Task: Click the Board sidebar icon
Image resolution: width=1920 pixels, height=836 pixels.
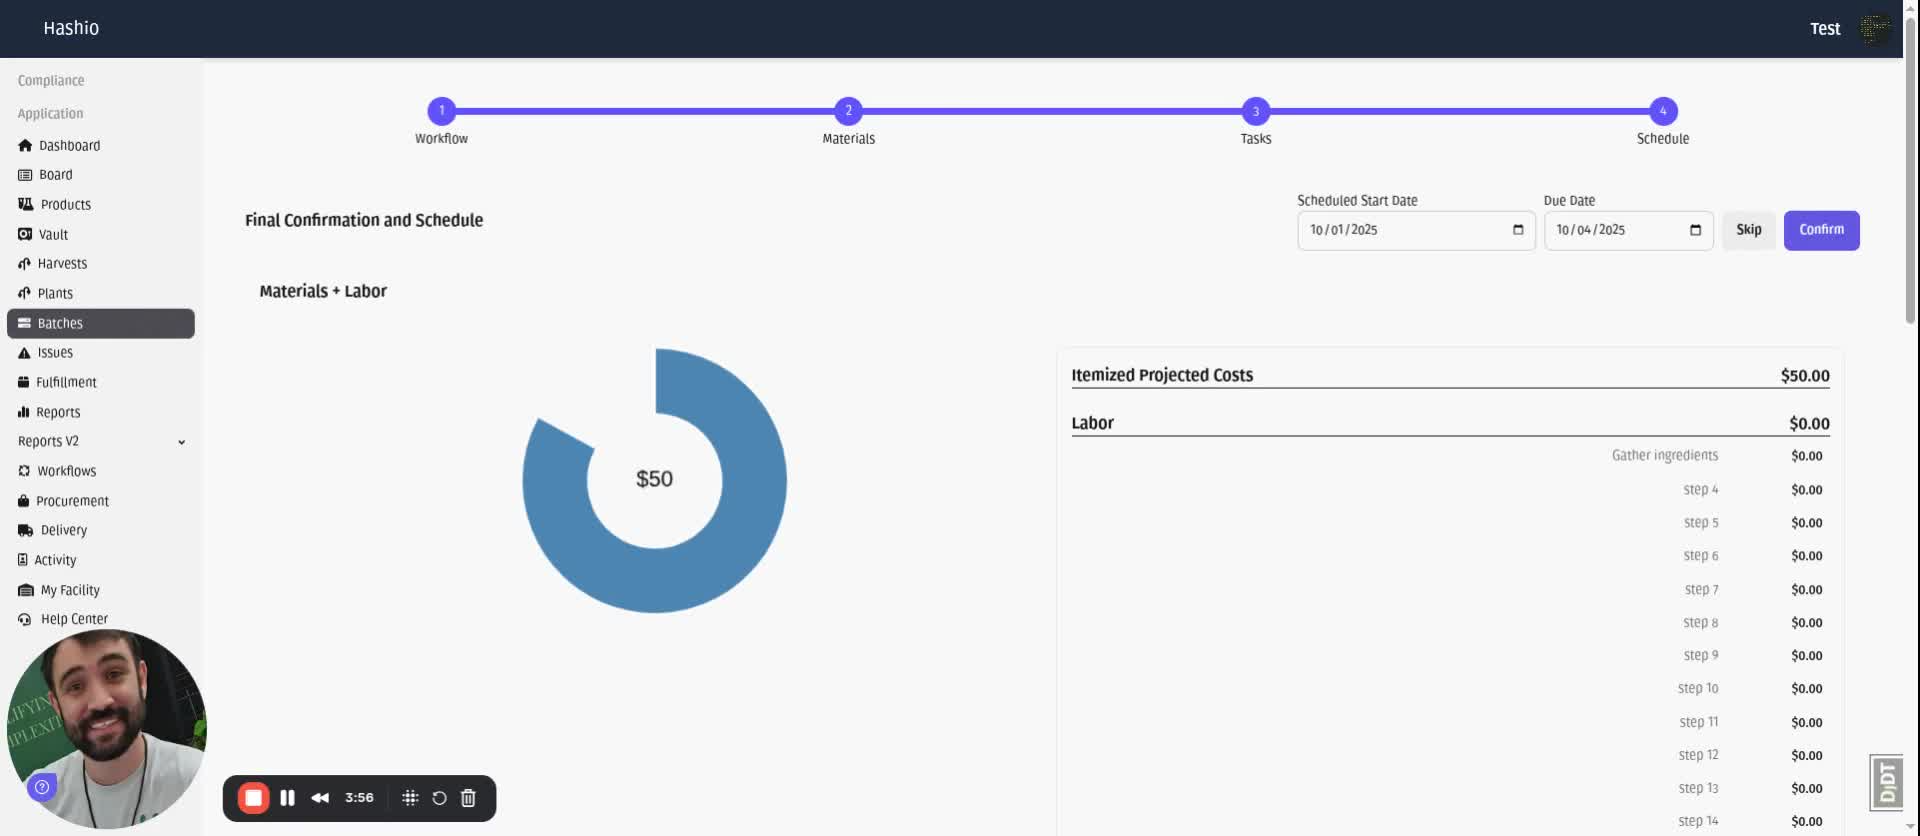Action: pyautogui.click(x=25, y=175)
